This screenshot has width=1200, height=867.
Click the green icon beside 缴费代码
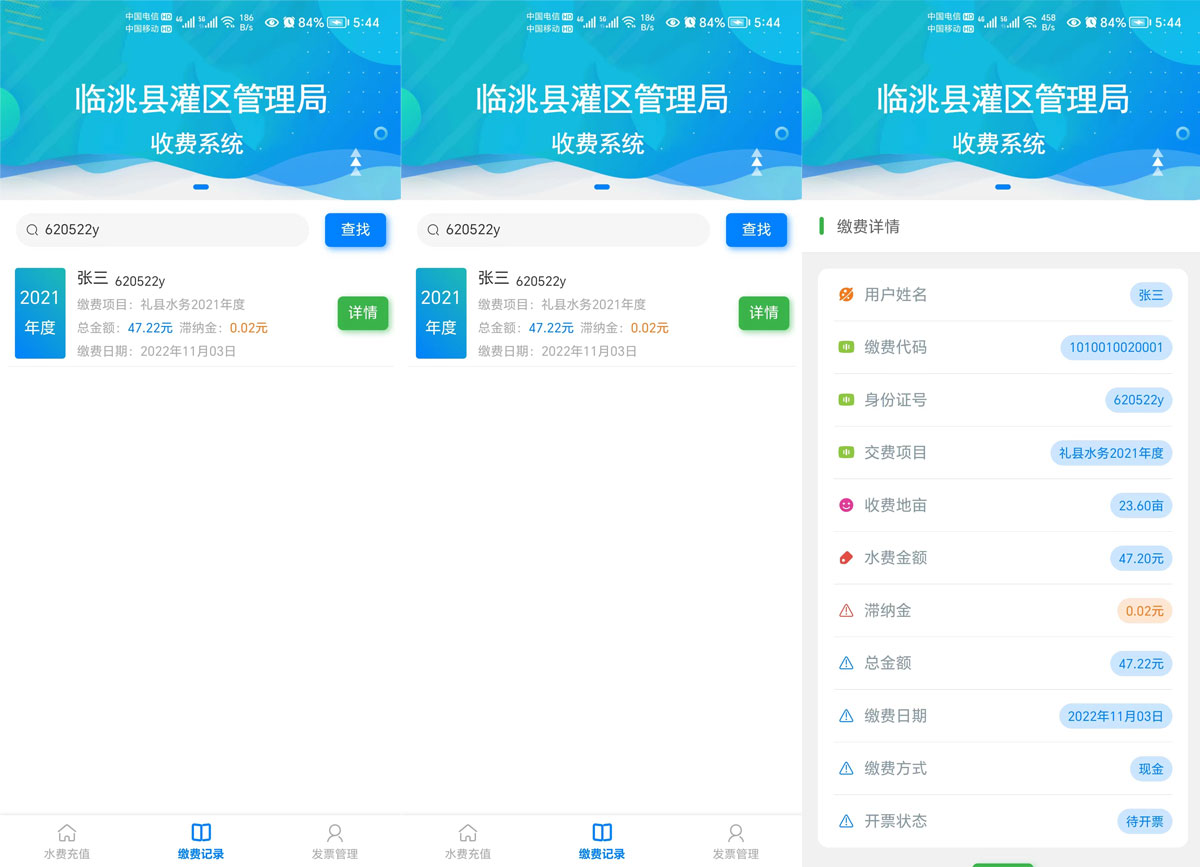tap(846, 347)
